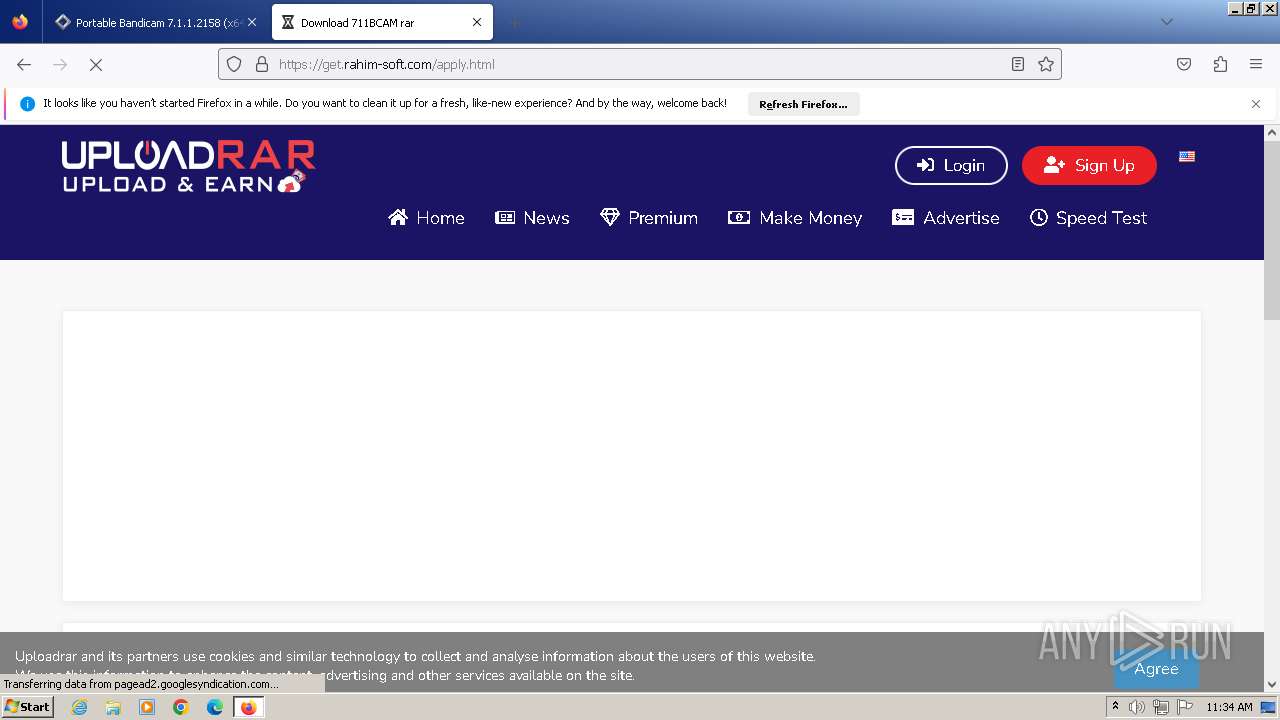The image size is (1280, 720).
Task: Click the 11:34 AM clock
Action: (x=1229, y=707)
